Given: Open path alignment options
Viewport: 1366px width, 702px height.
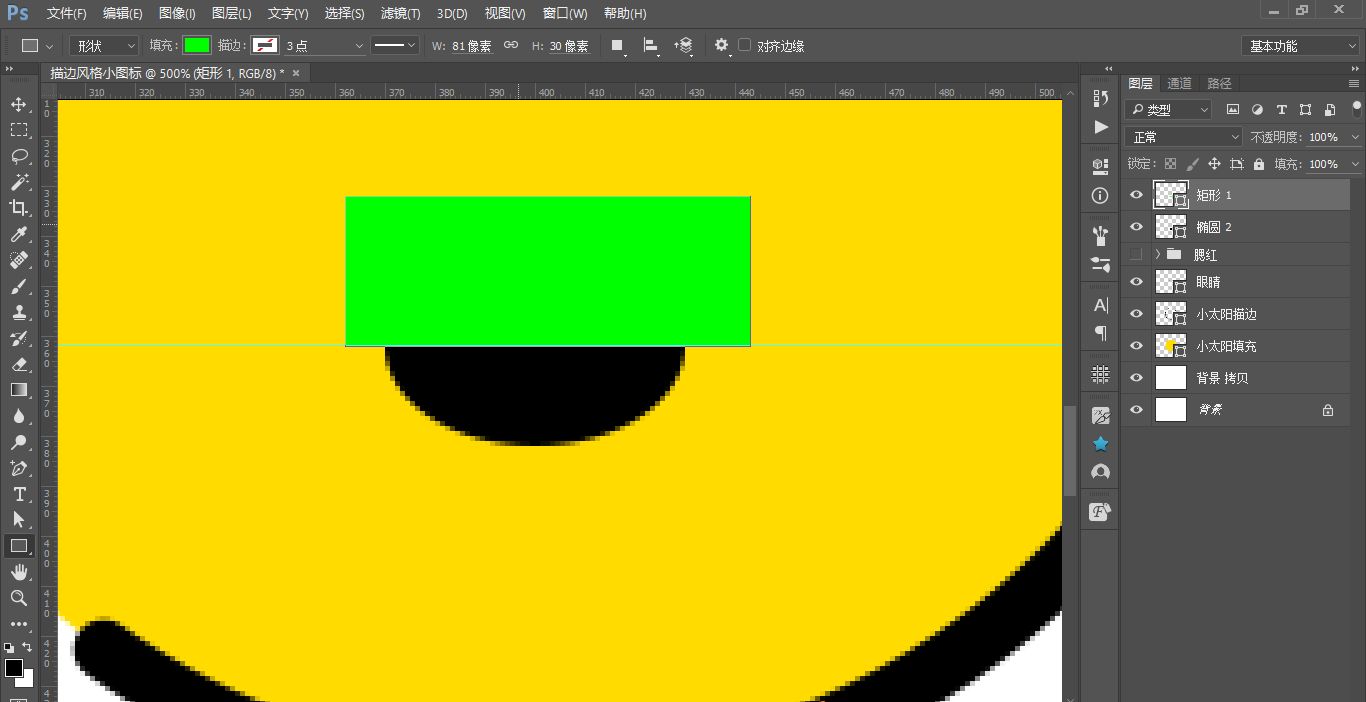Looking at the screenshot, I should click(651, 46).
